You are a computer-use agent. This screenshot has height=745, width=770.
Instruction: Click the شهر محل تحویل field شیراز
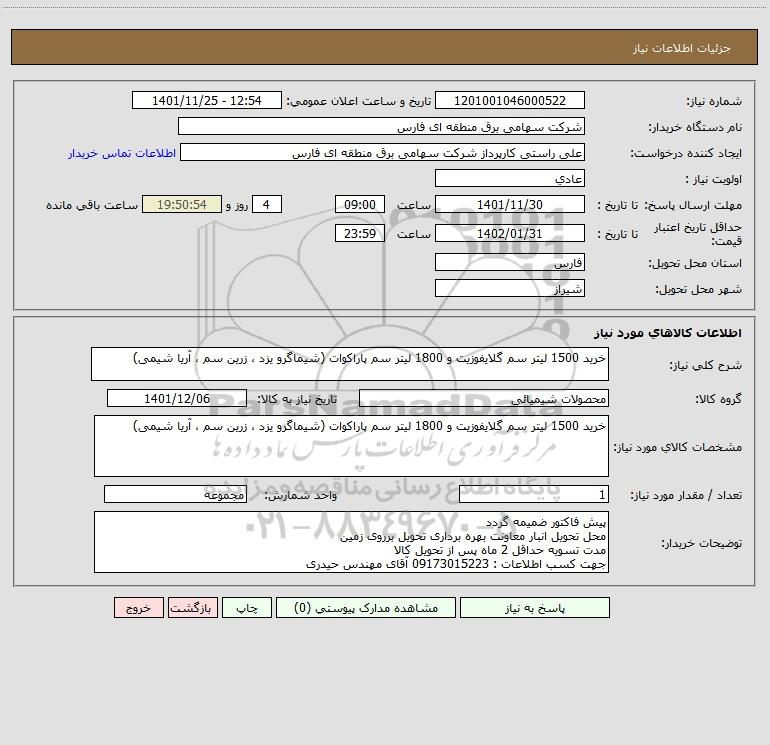[x=510, y=288]
